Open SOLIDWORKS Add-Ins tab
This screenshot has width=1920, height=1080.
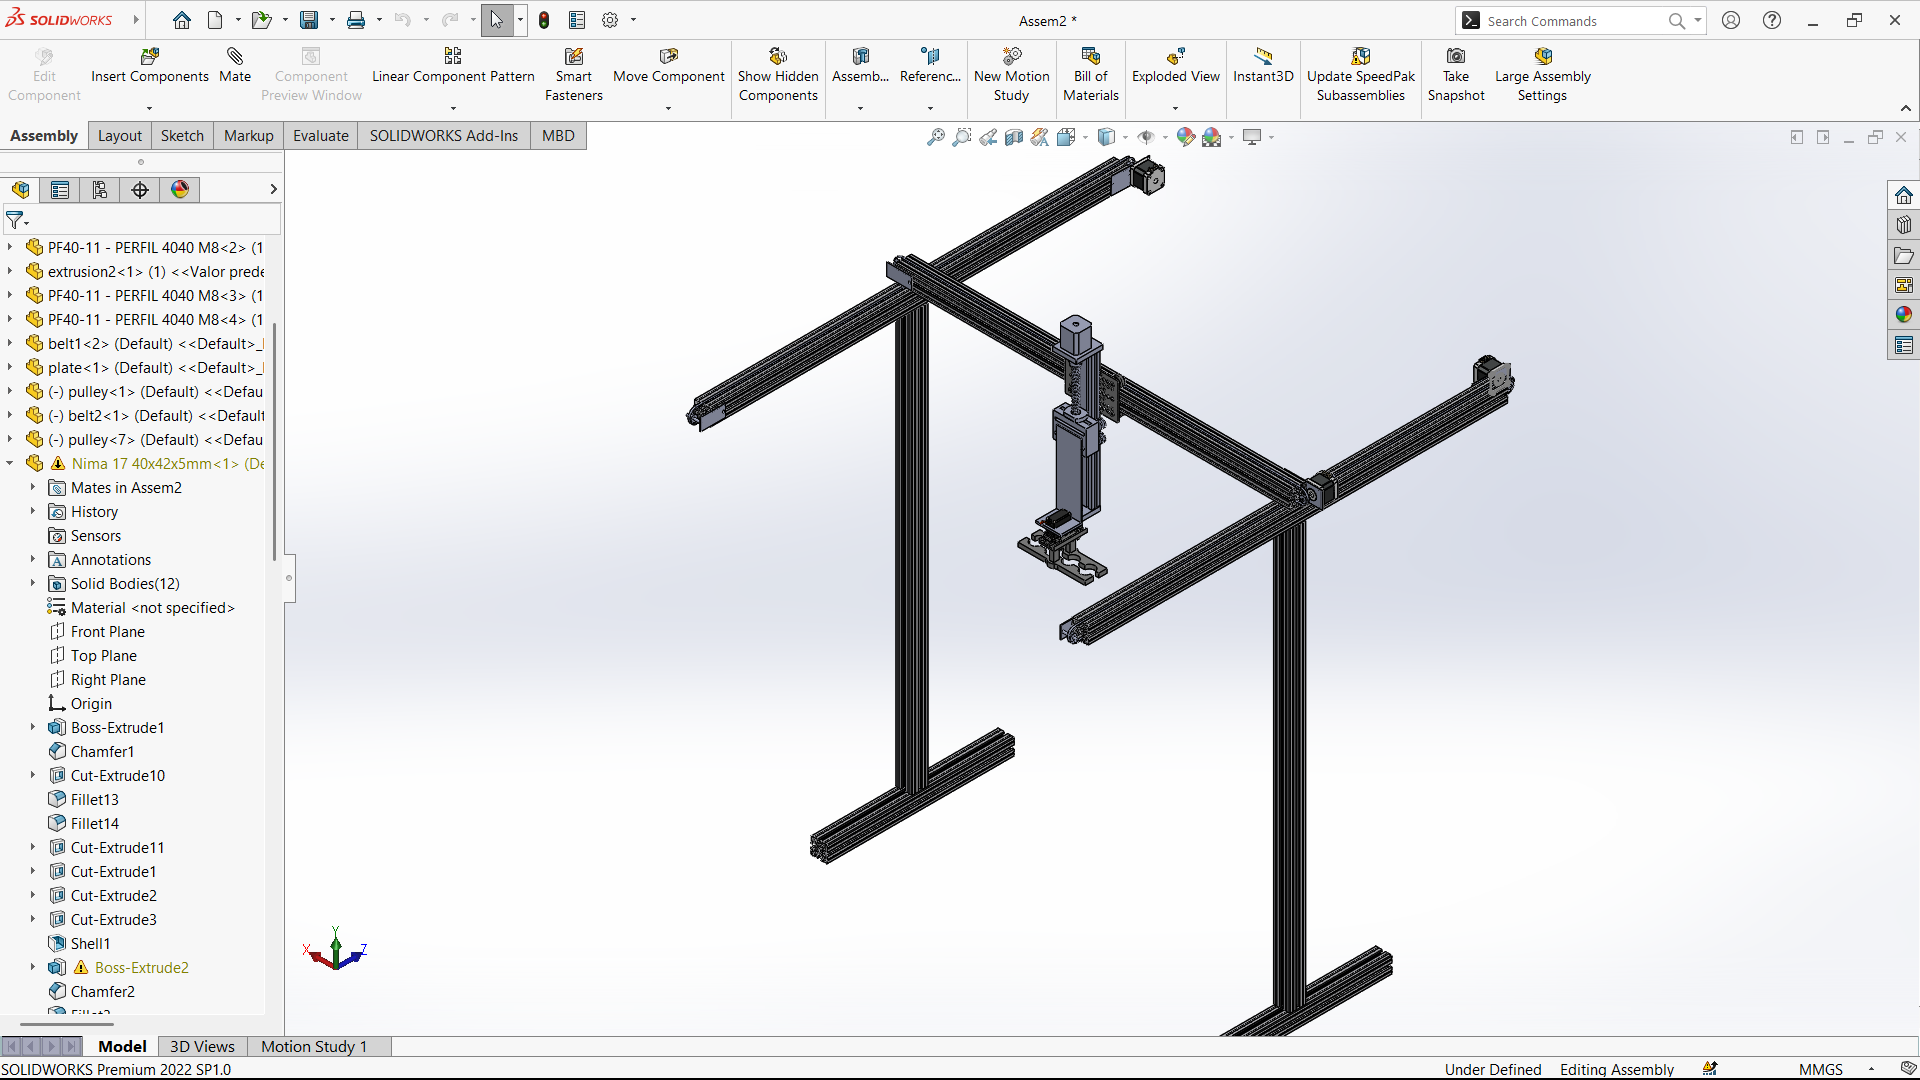[x=444, y=136]
